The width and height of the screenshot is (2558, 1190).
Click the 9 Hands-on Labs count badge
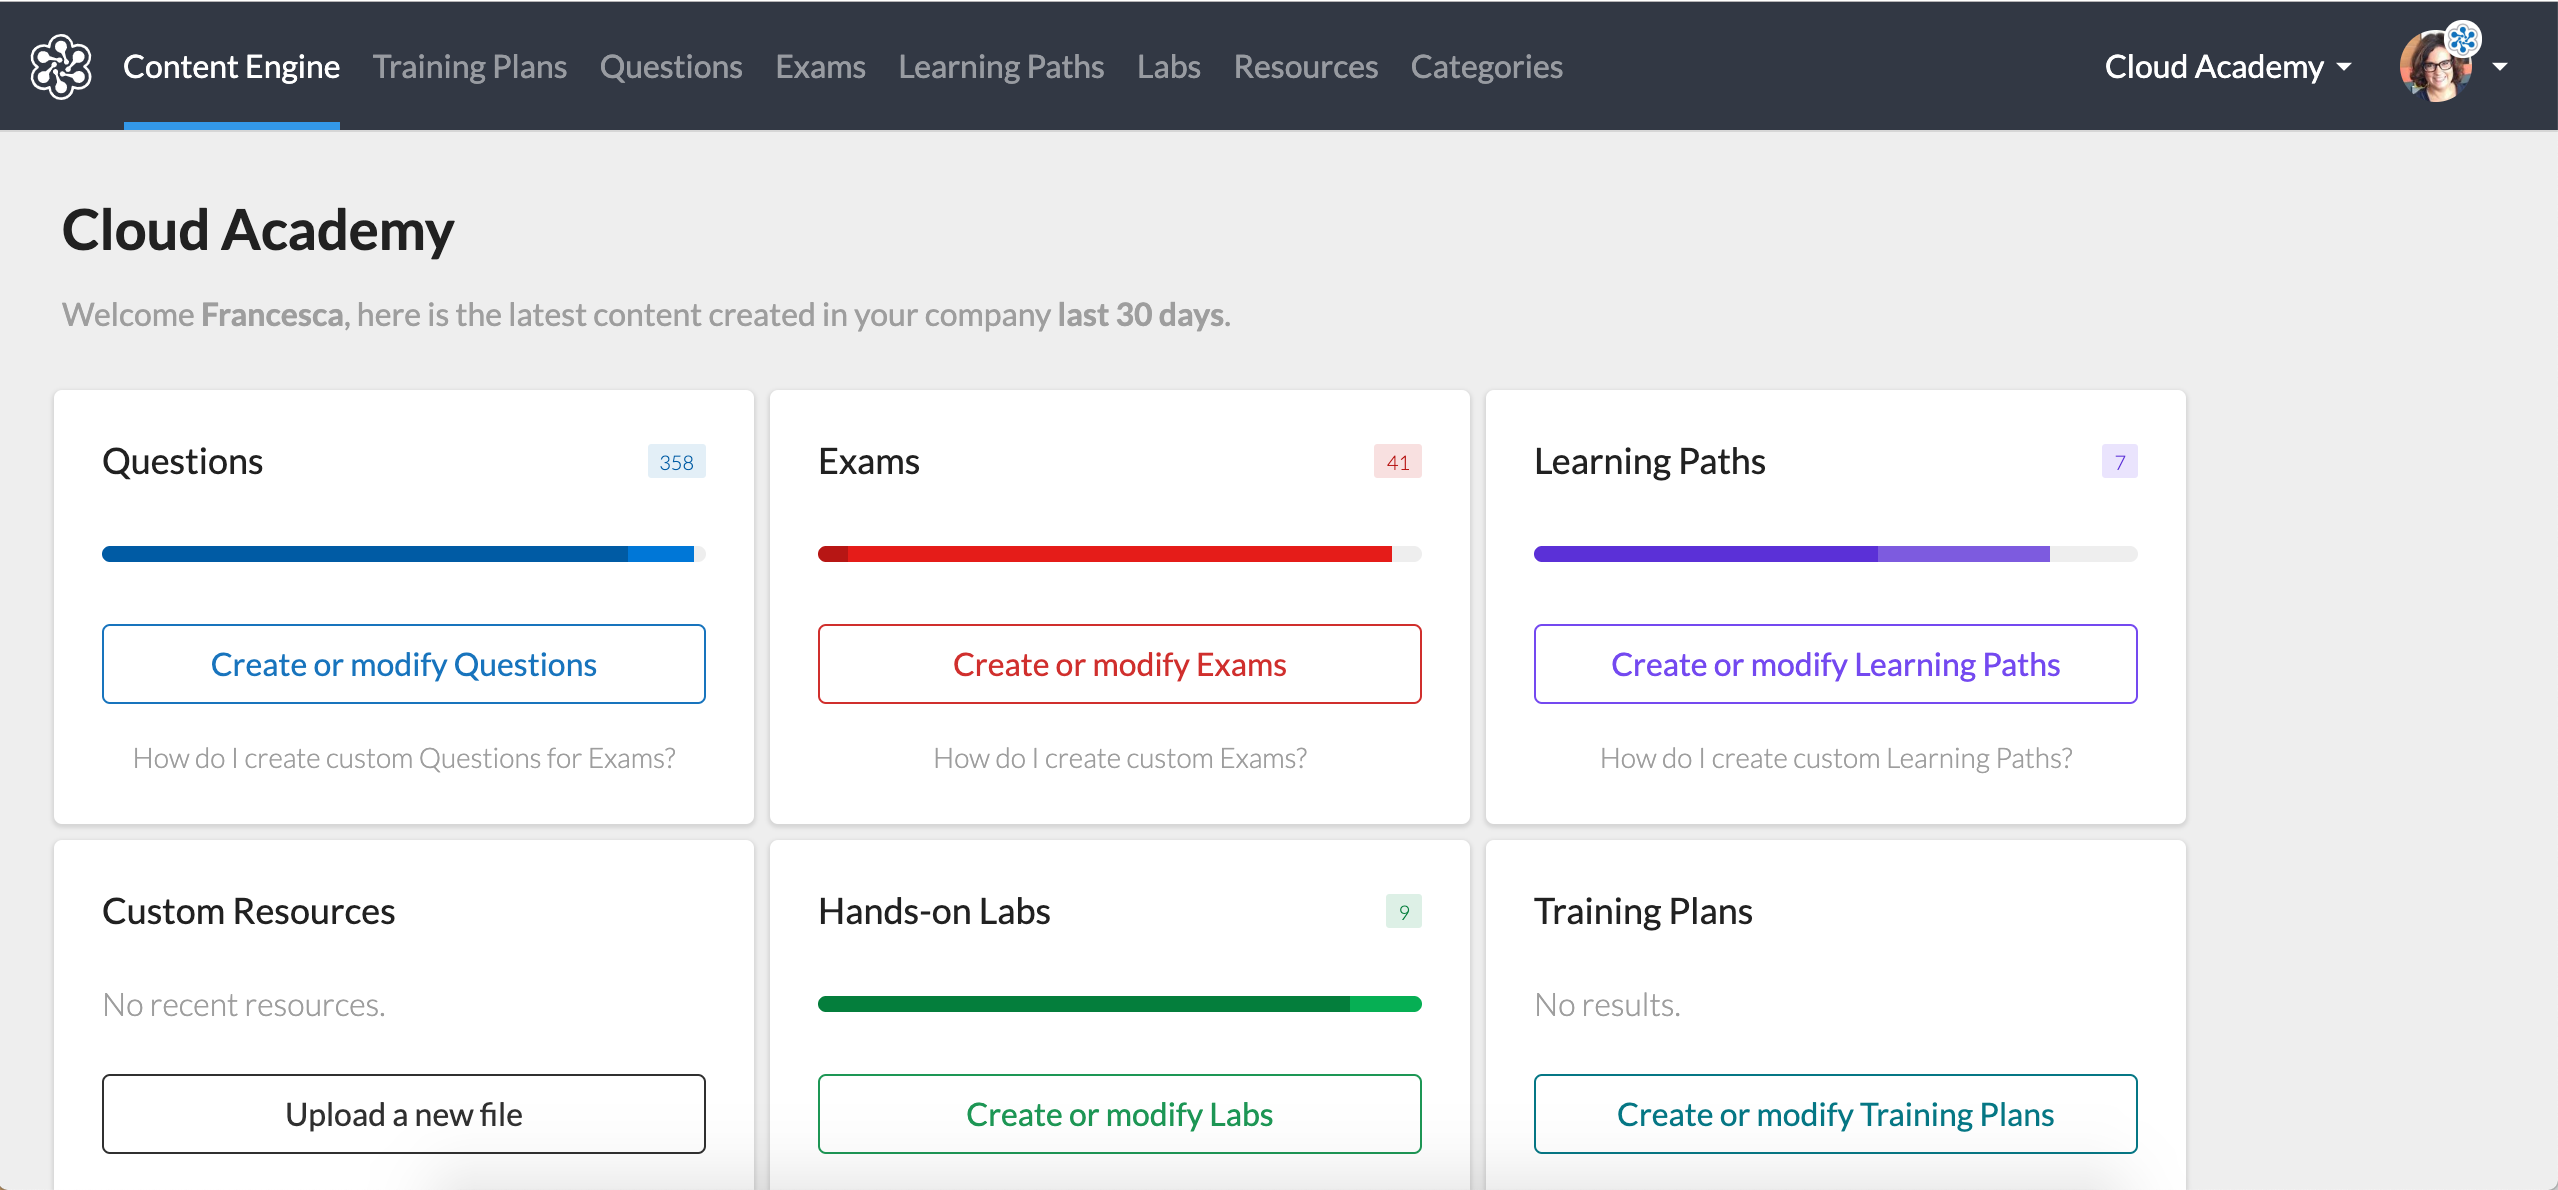tap(1404, 912)
